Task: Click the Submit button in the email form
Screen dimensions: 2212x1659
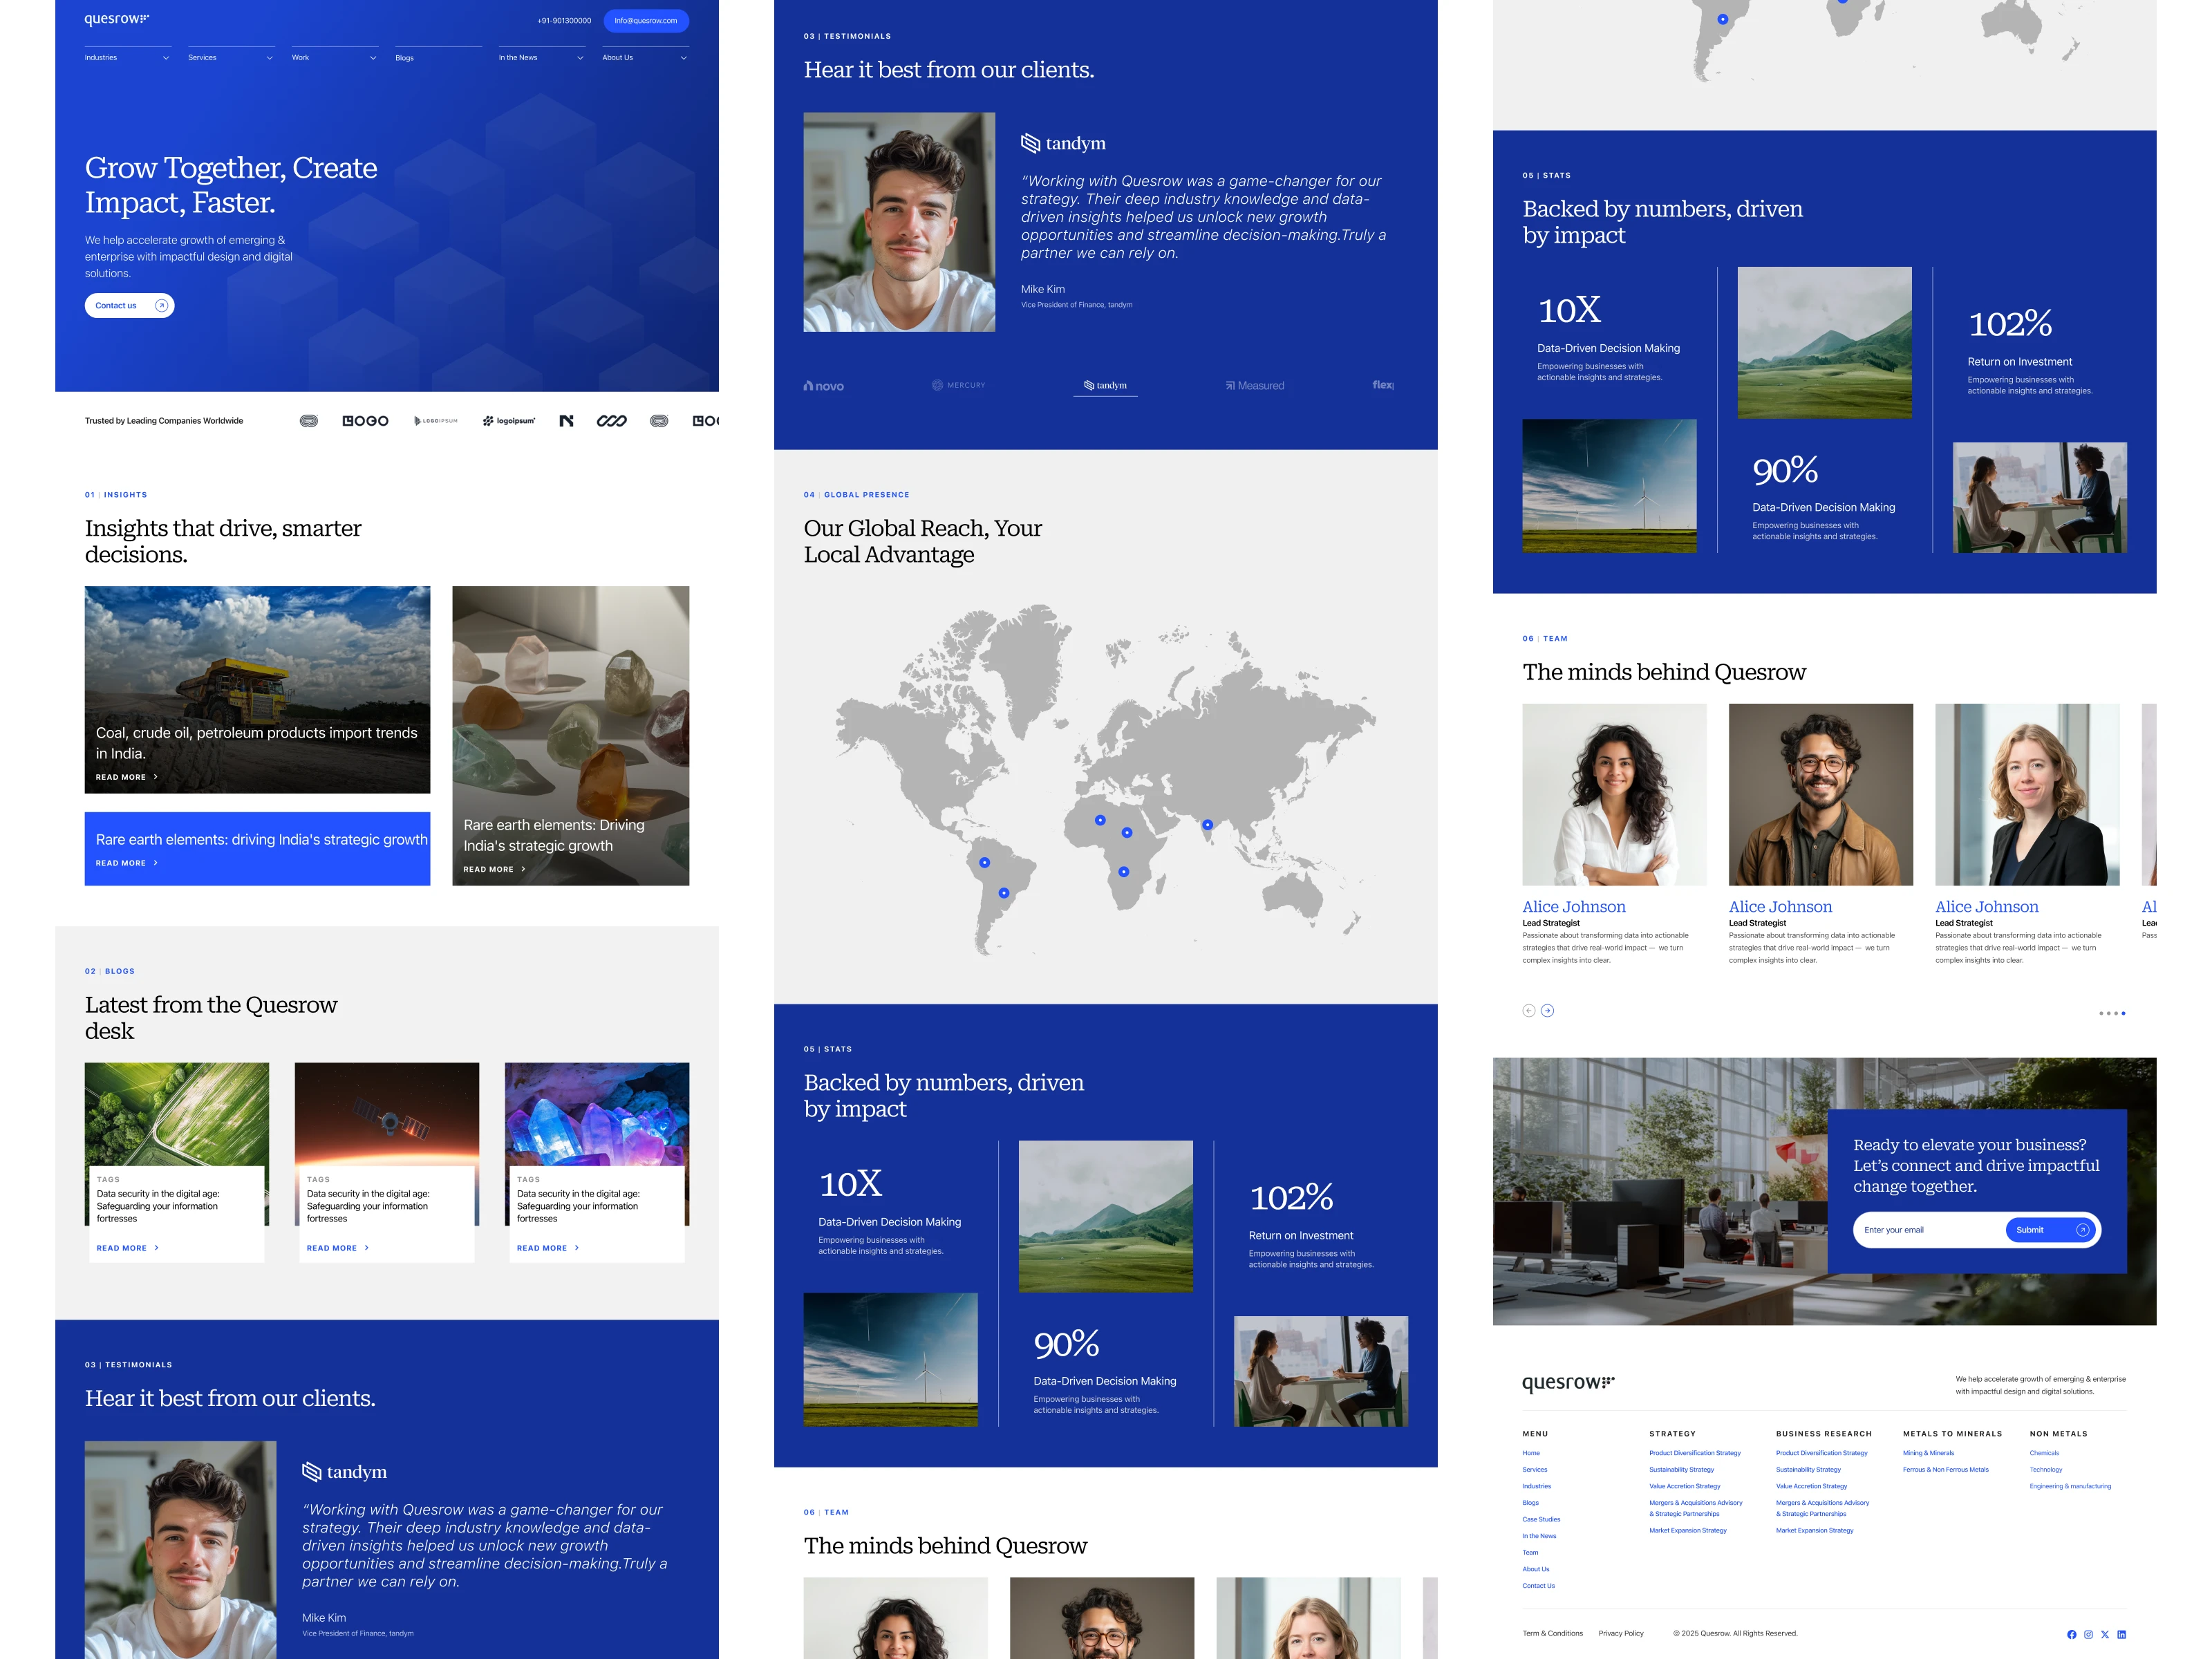Action: pos(2050,1230)
